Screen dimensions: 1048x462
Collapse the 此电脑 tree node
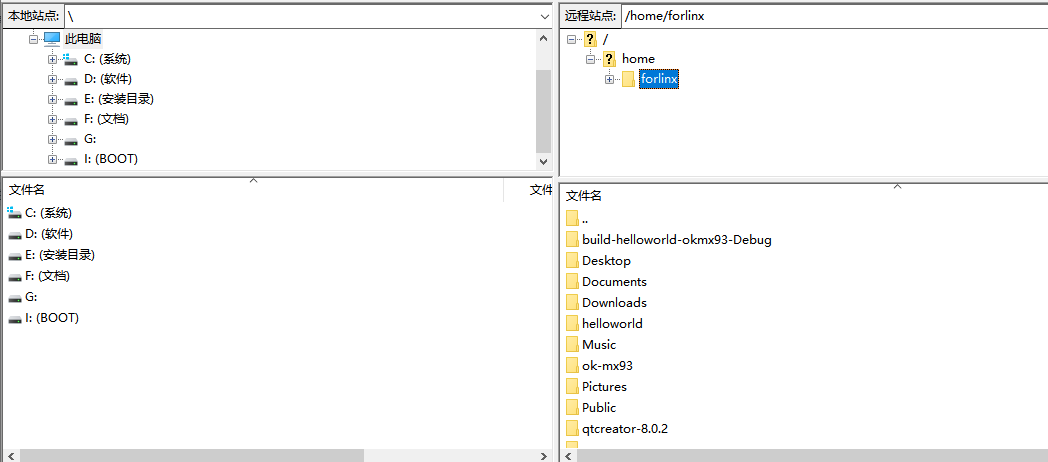[33, 38]
